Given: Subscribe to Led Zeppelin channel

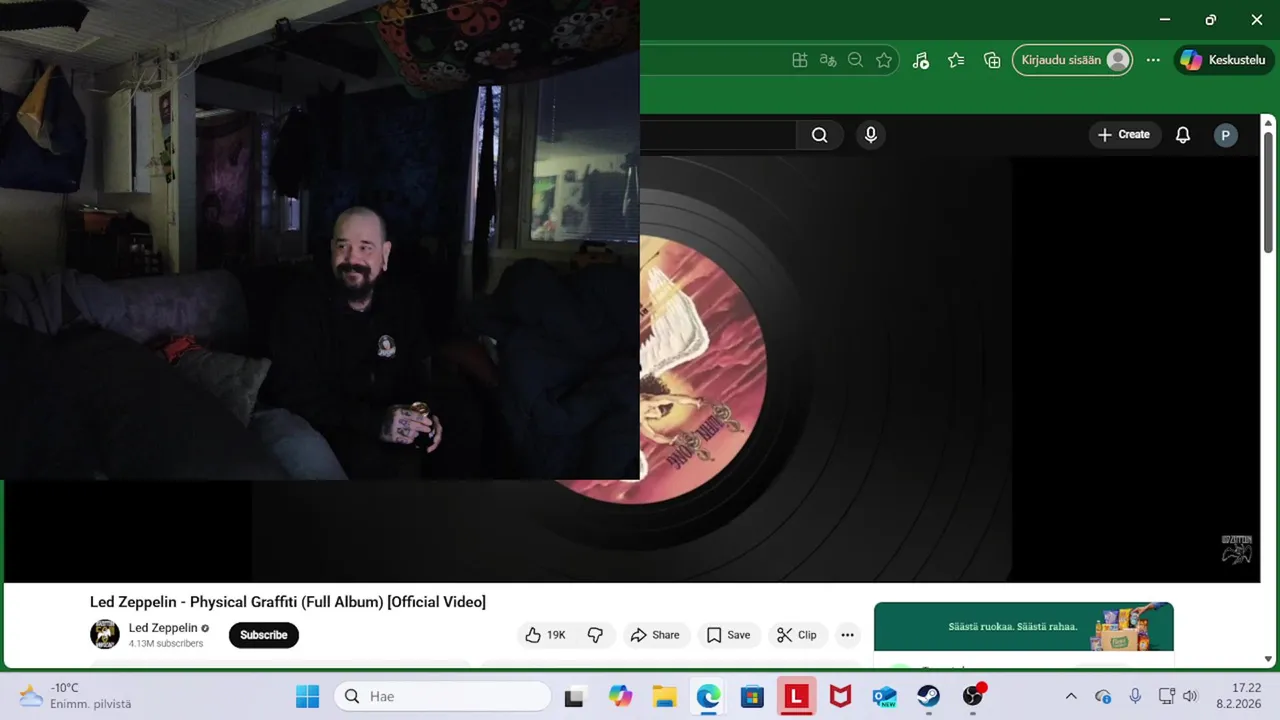Looking at the screenshot, I should (x=264, y=635).
